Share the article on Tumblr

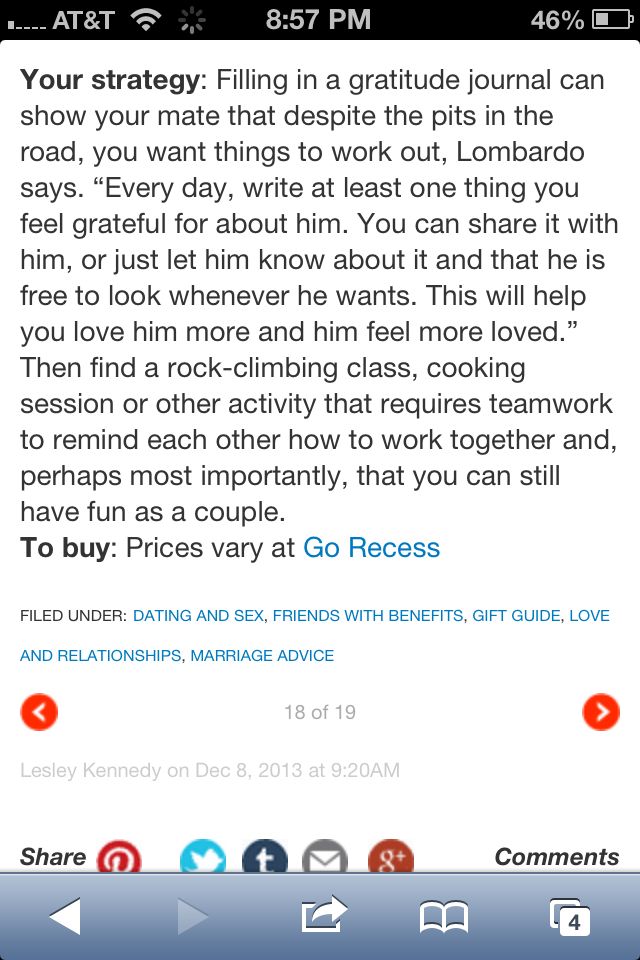(264, 858)
